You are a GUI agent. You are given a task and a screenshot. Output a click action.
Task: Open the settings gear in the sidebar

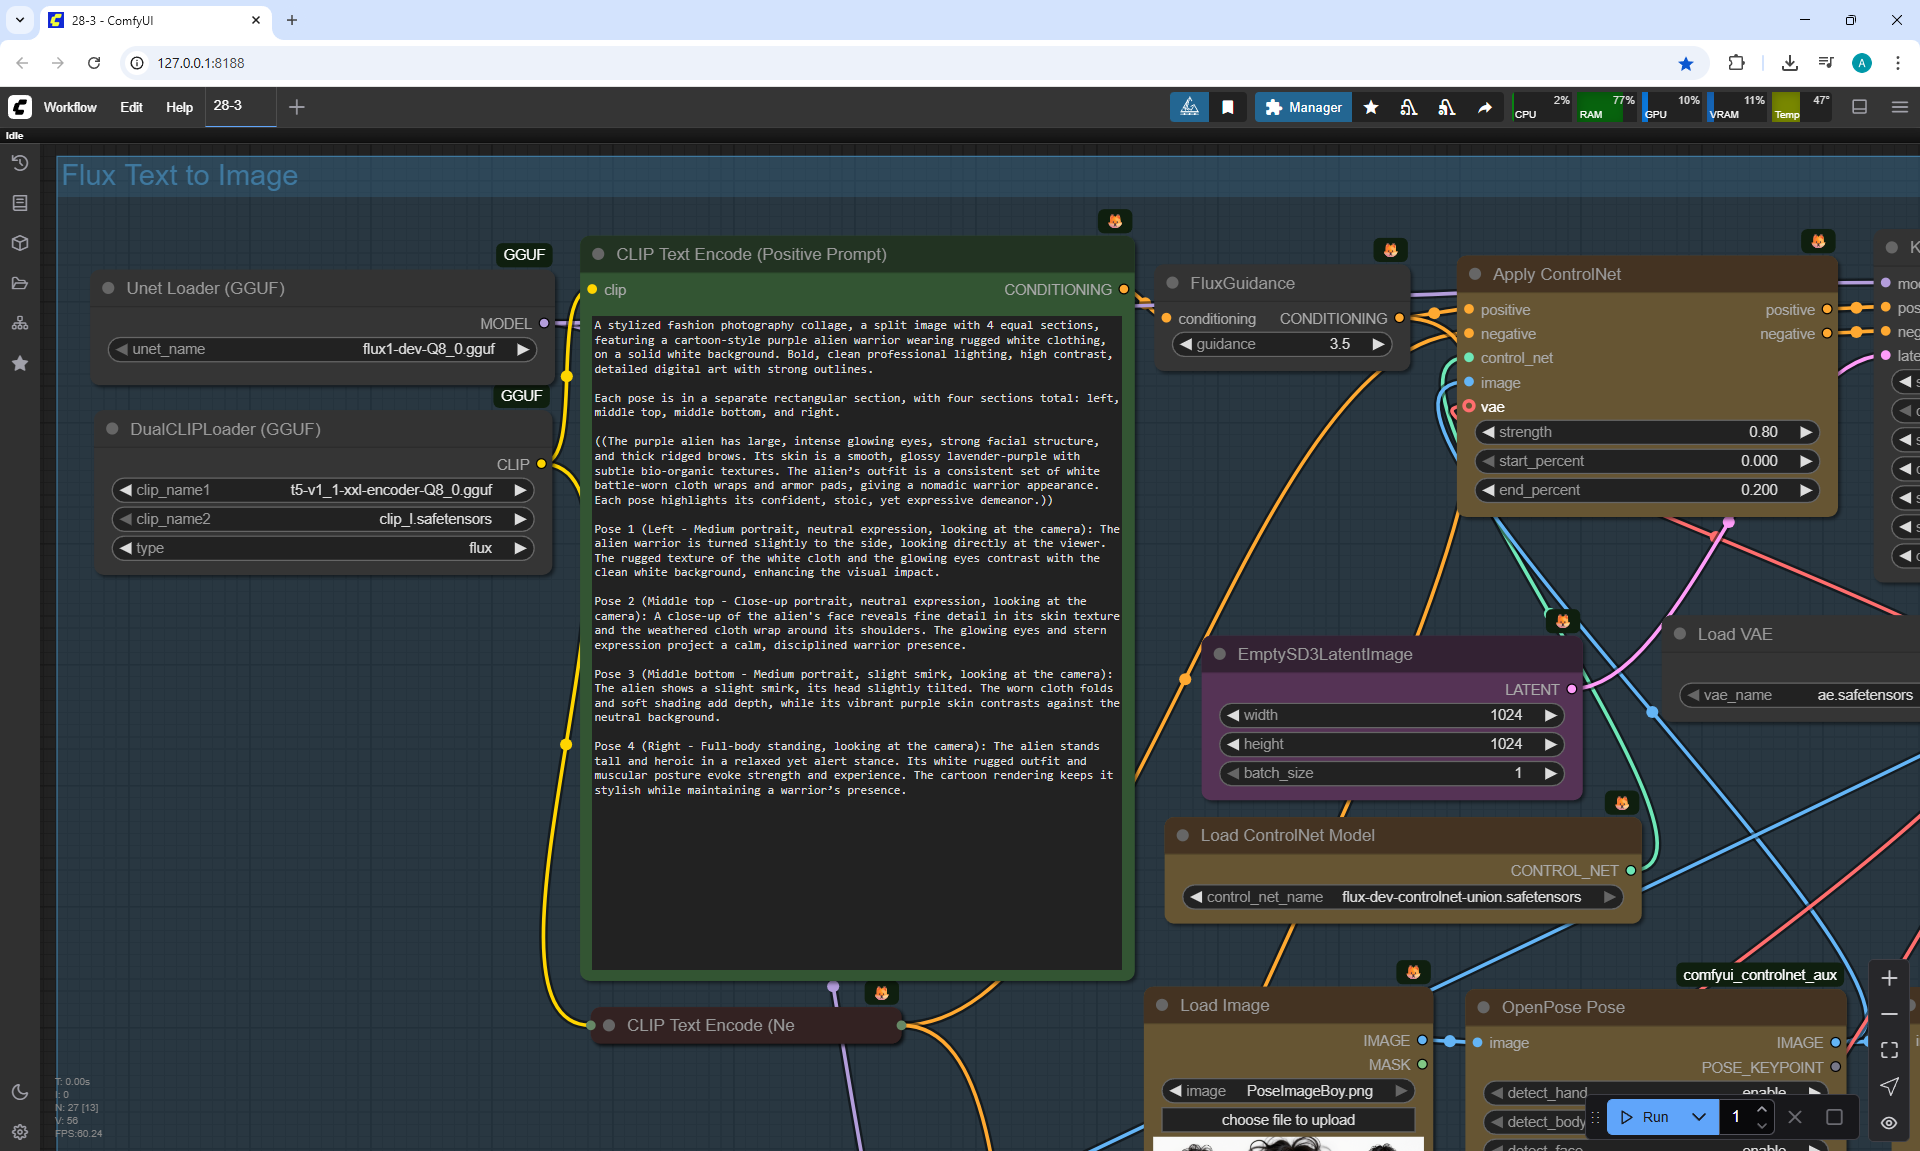click(x=20, y=1132)
